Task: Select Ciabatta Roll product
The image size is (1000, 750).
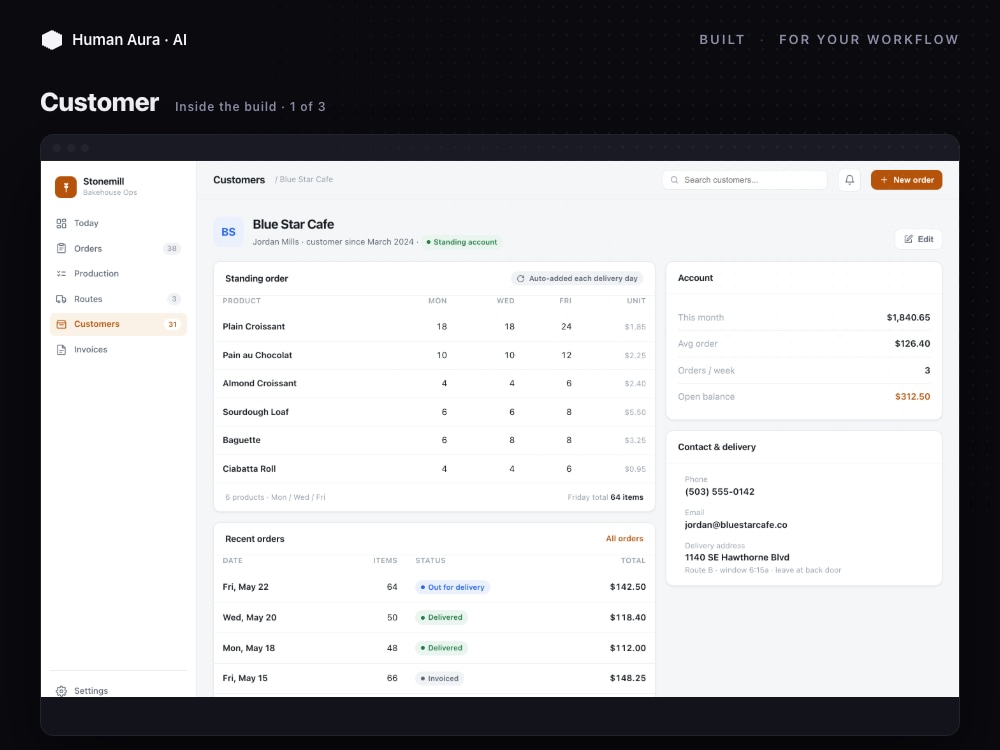Action: [x=249, y=469]
